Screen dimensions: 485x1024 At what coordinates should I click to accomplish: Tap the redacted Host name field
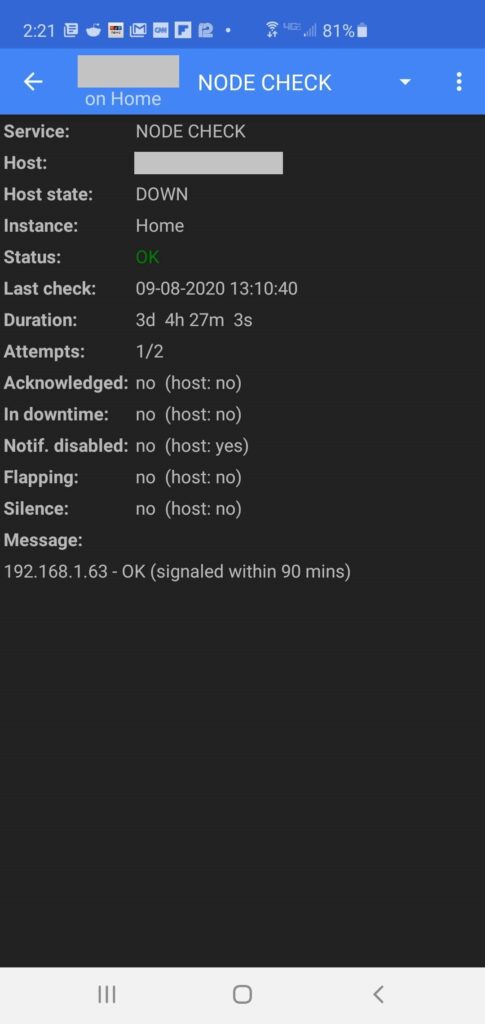(209, 163)
